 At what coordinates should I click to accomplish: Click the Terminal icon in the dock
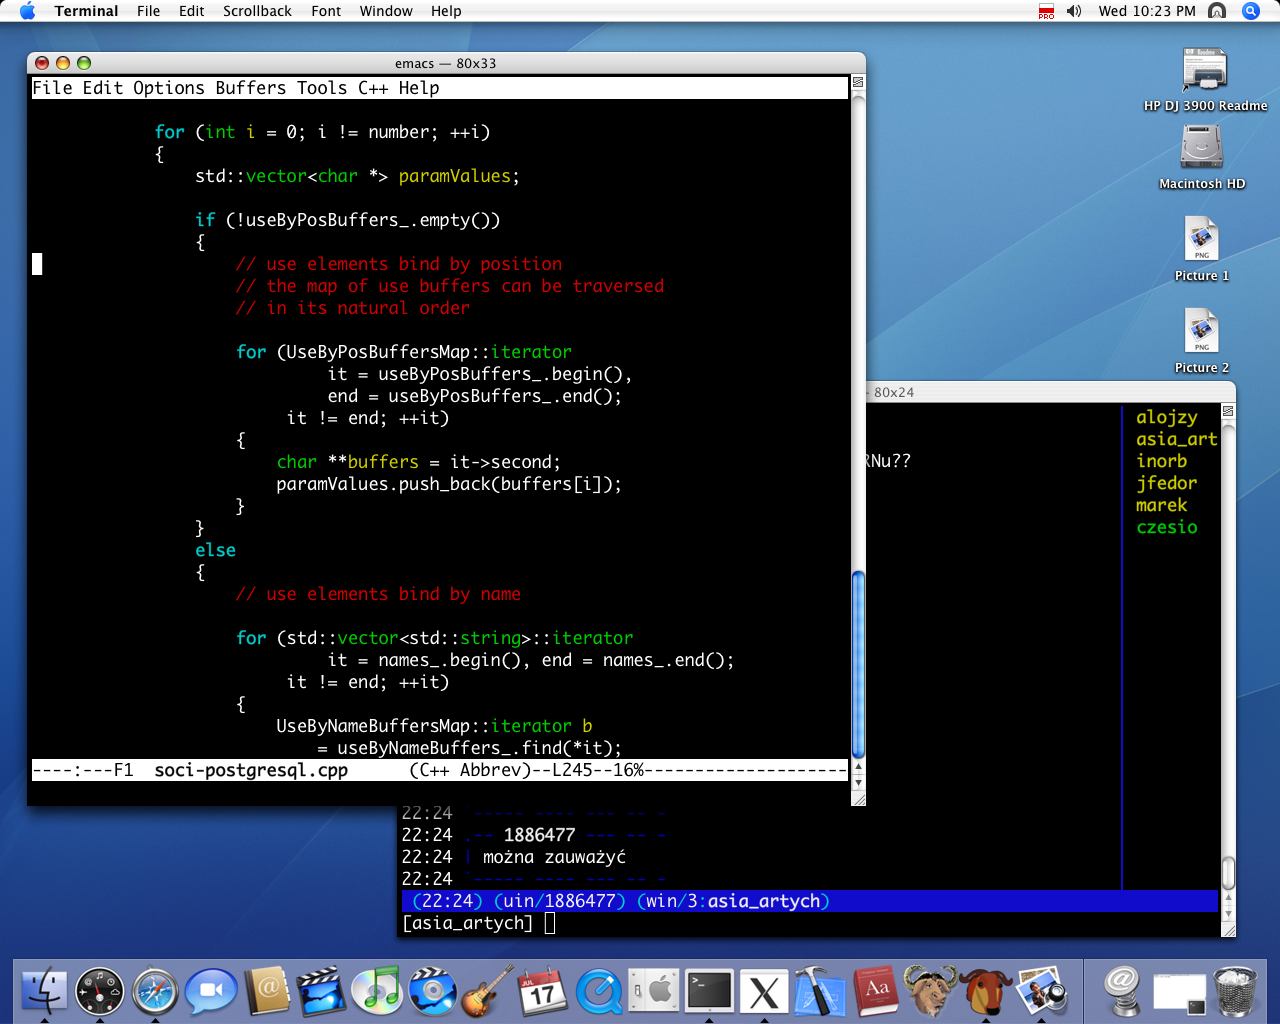(709, 992)
